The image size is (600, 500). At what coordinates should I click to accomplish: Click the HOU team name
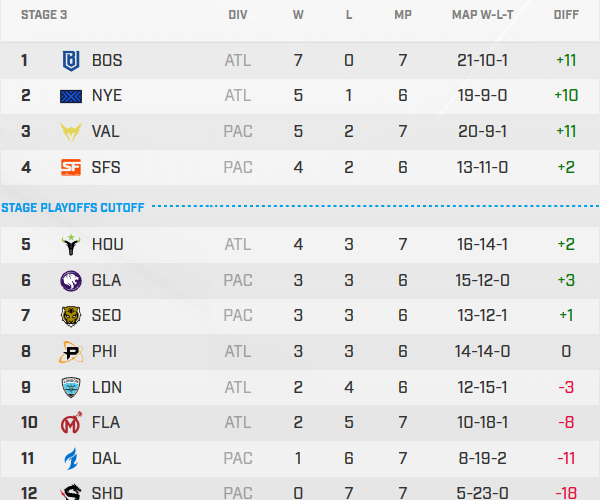[107, 244]
